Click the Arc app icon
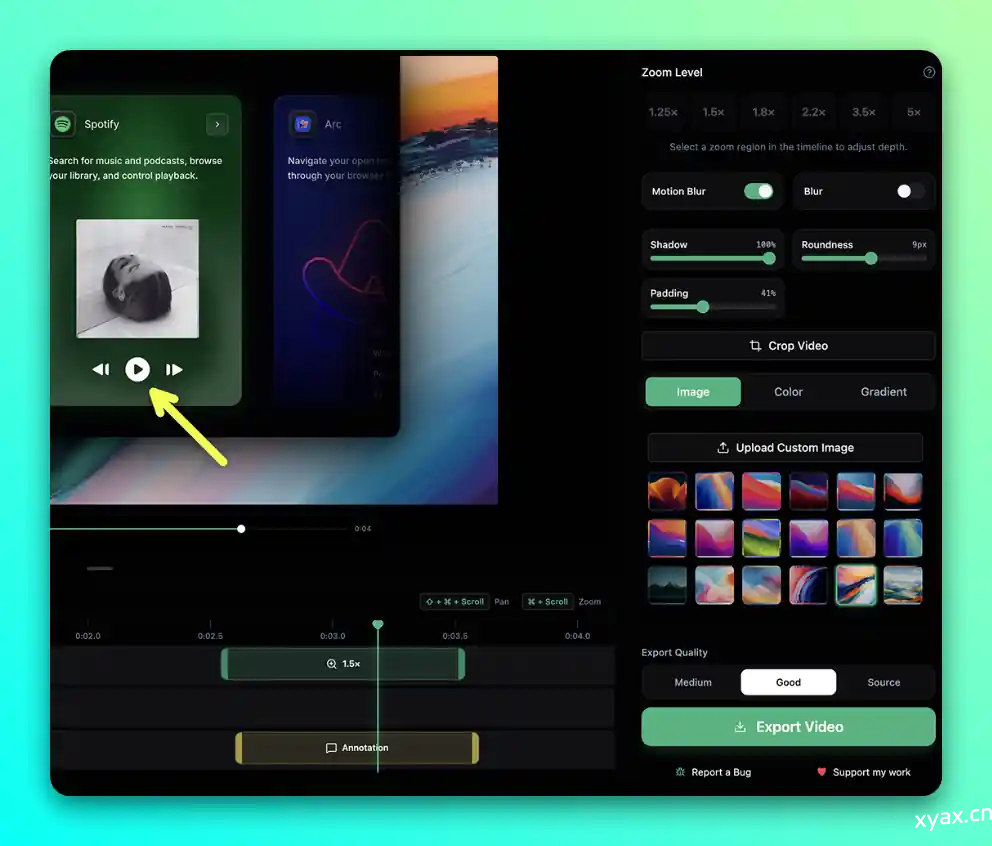992x846 pixels. coord(302,124)
